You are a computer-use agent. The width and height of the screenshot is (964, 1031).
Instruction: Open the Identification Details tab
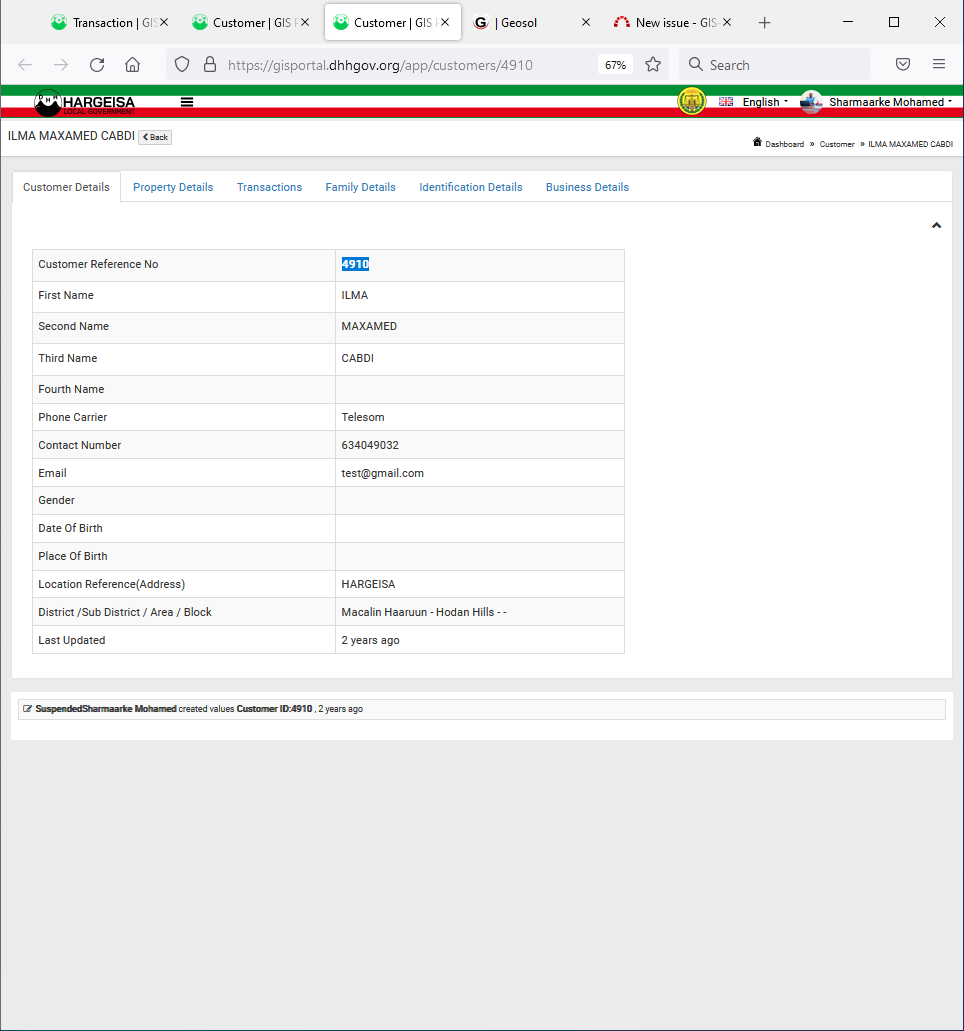pos(471,187)
